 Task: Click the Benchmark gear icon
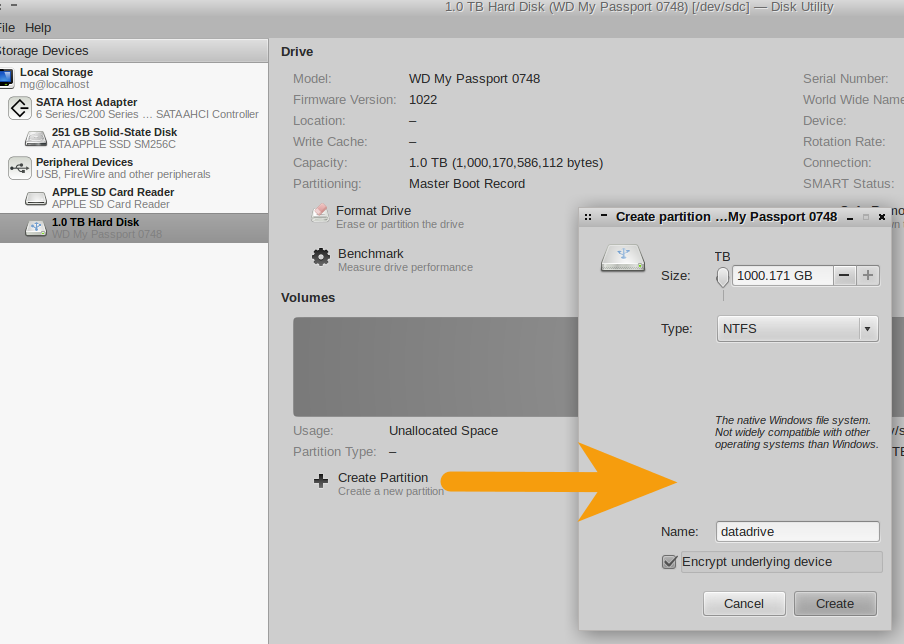click(x=320, y=257)
